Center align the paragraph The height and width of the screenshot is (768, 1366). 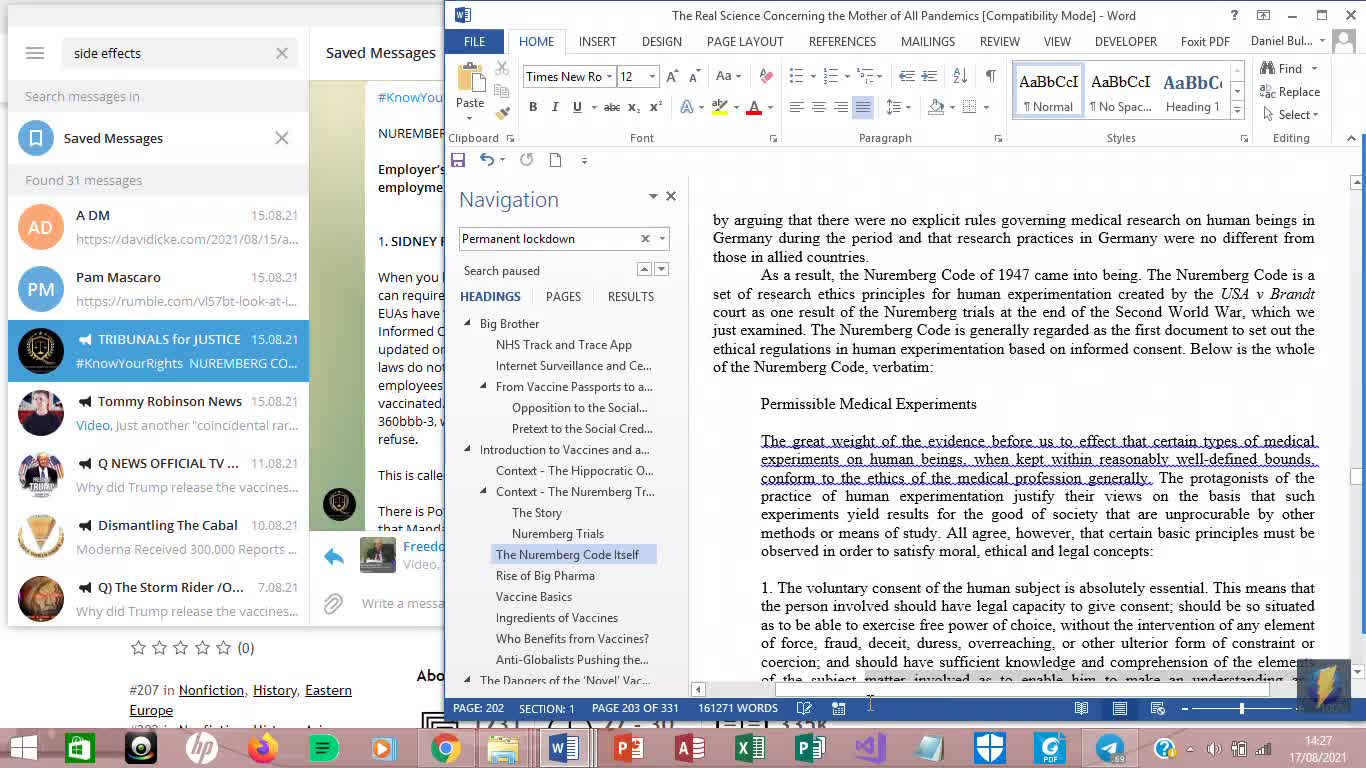819,107
